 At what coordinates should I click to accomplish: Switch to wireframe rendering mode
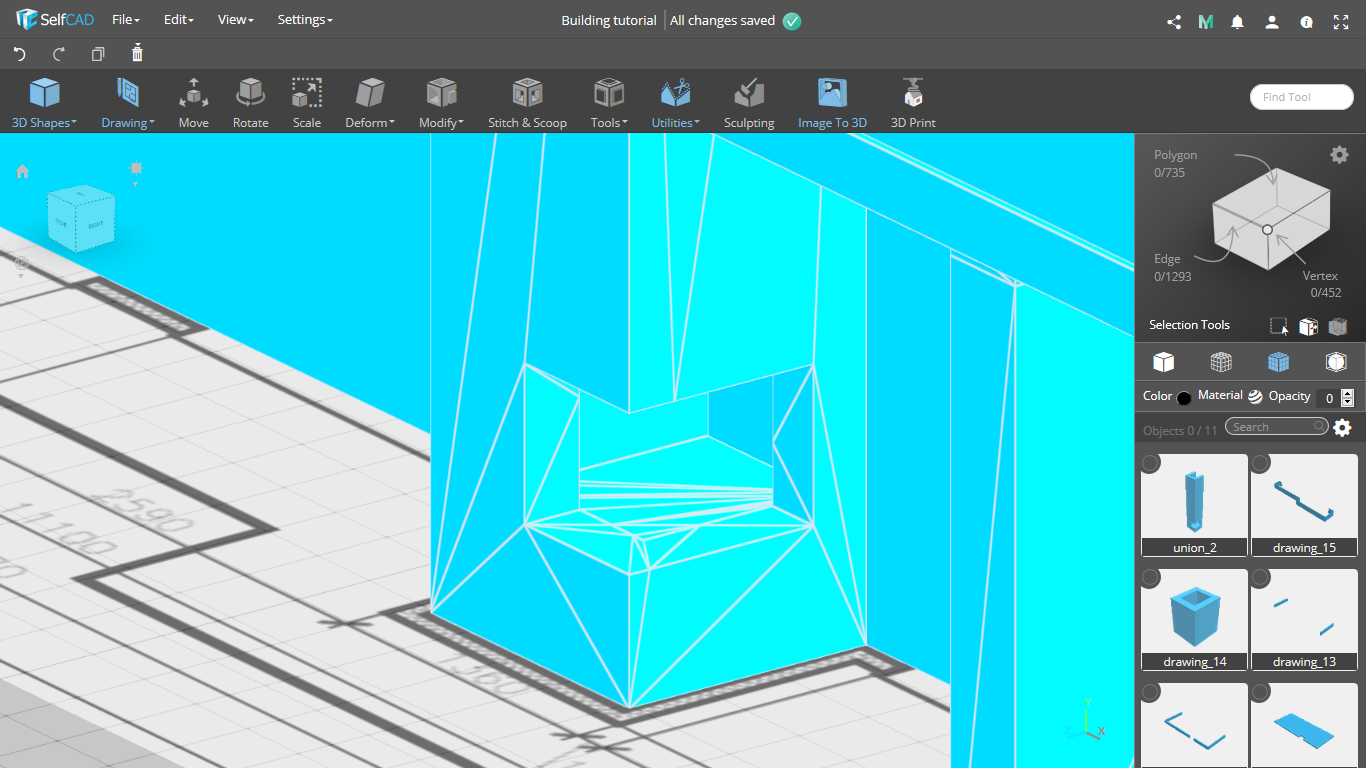1221,361
